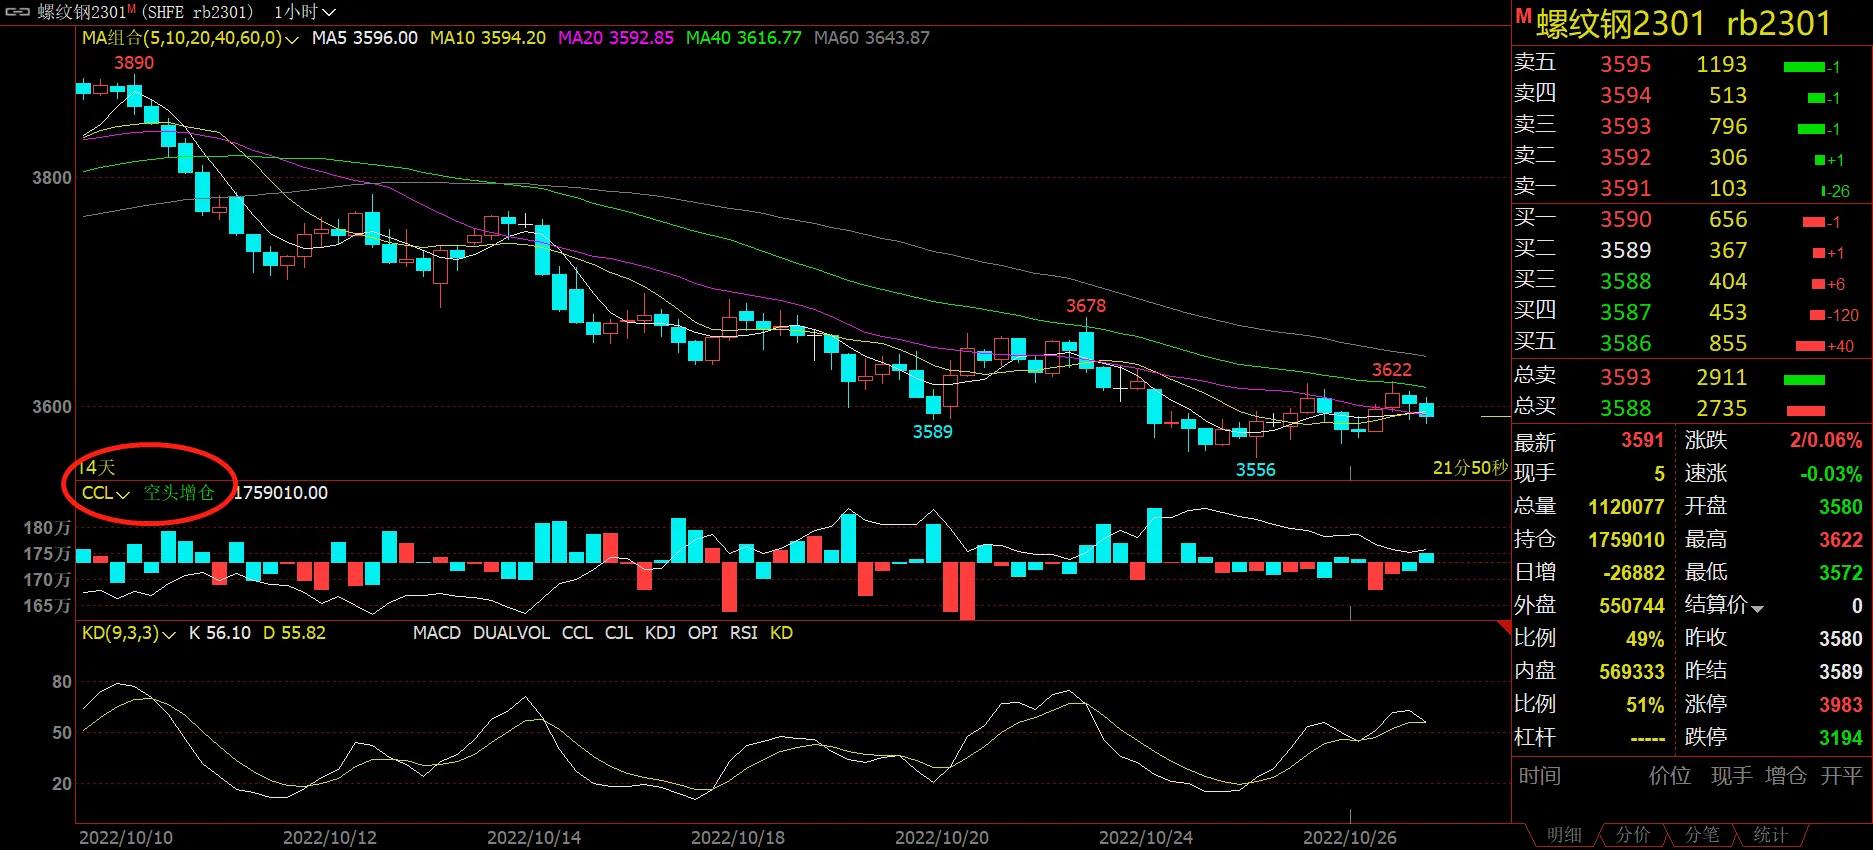Click the green volume bar for 卖五
The width and height of the screenshot is (1873, 850).
[x=1804, y=67]
